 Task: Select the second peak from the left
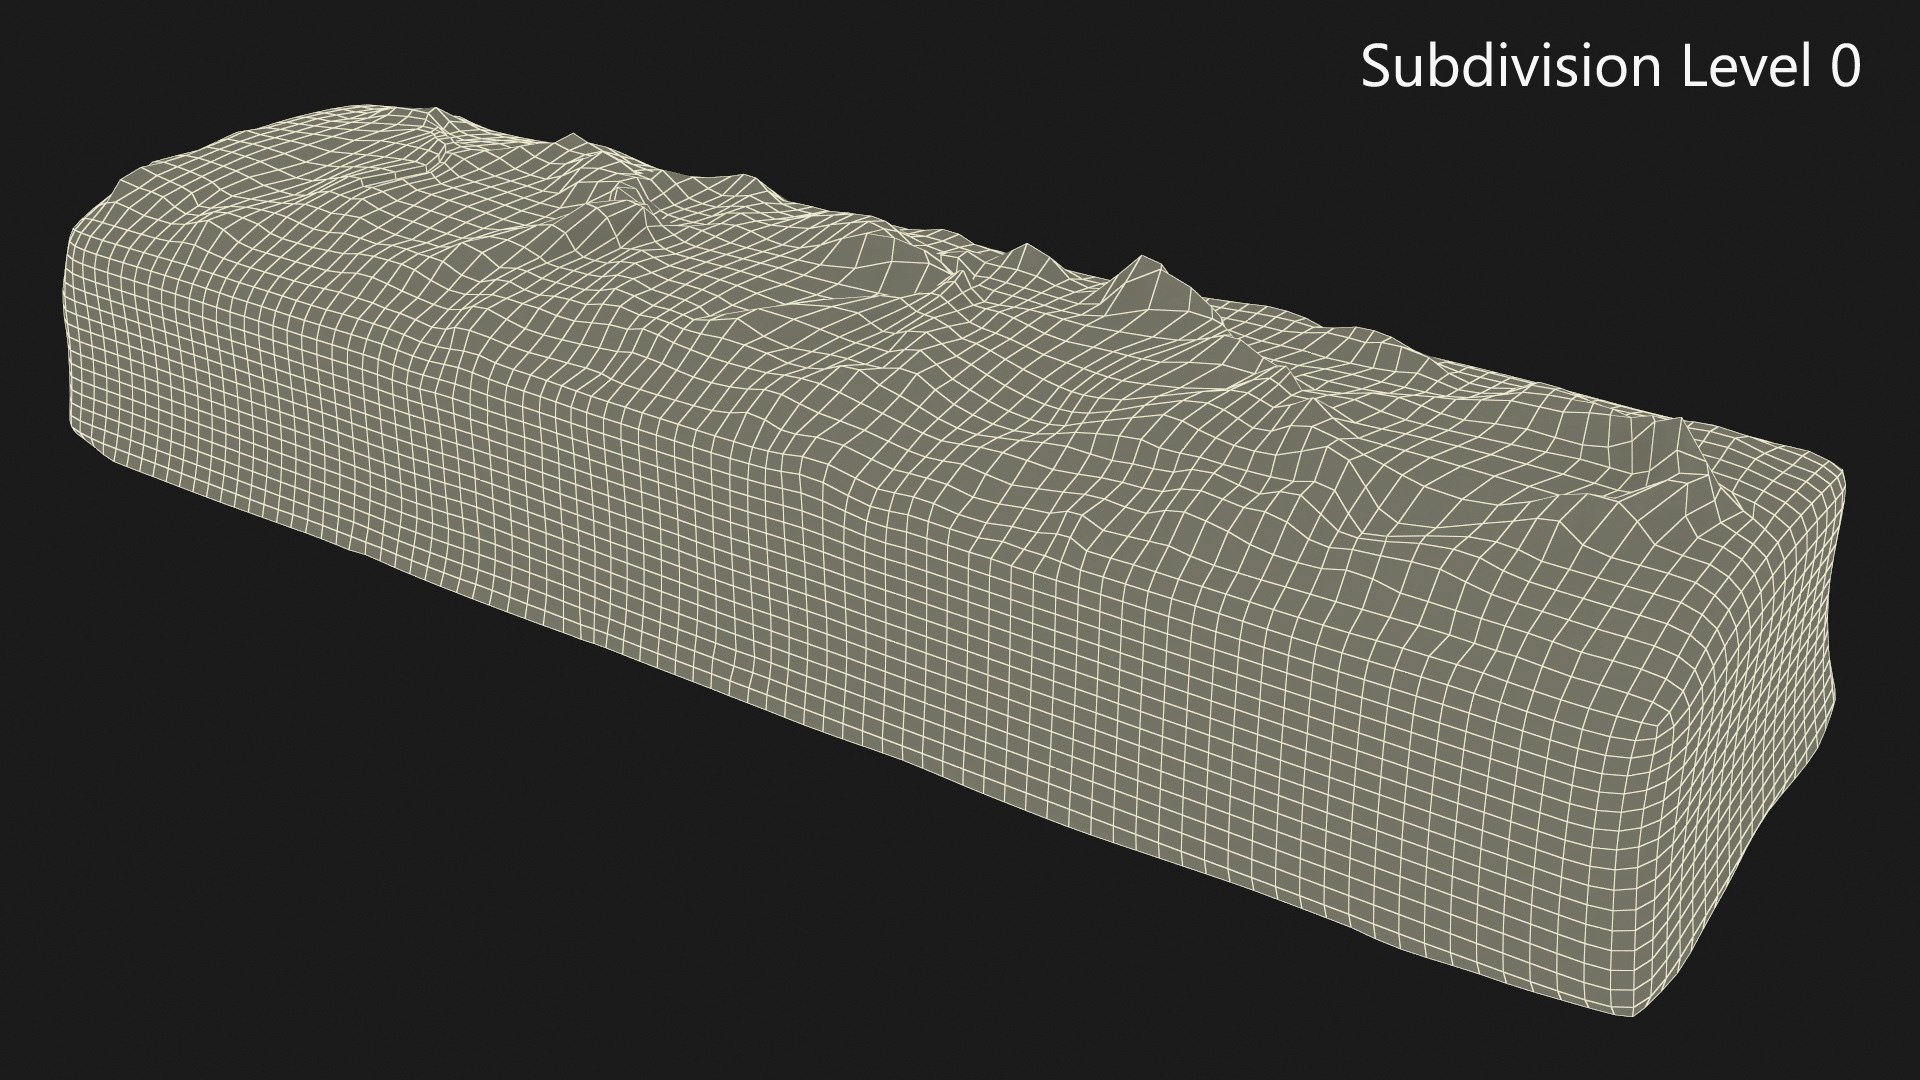[x=572, y=140]
